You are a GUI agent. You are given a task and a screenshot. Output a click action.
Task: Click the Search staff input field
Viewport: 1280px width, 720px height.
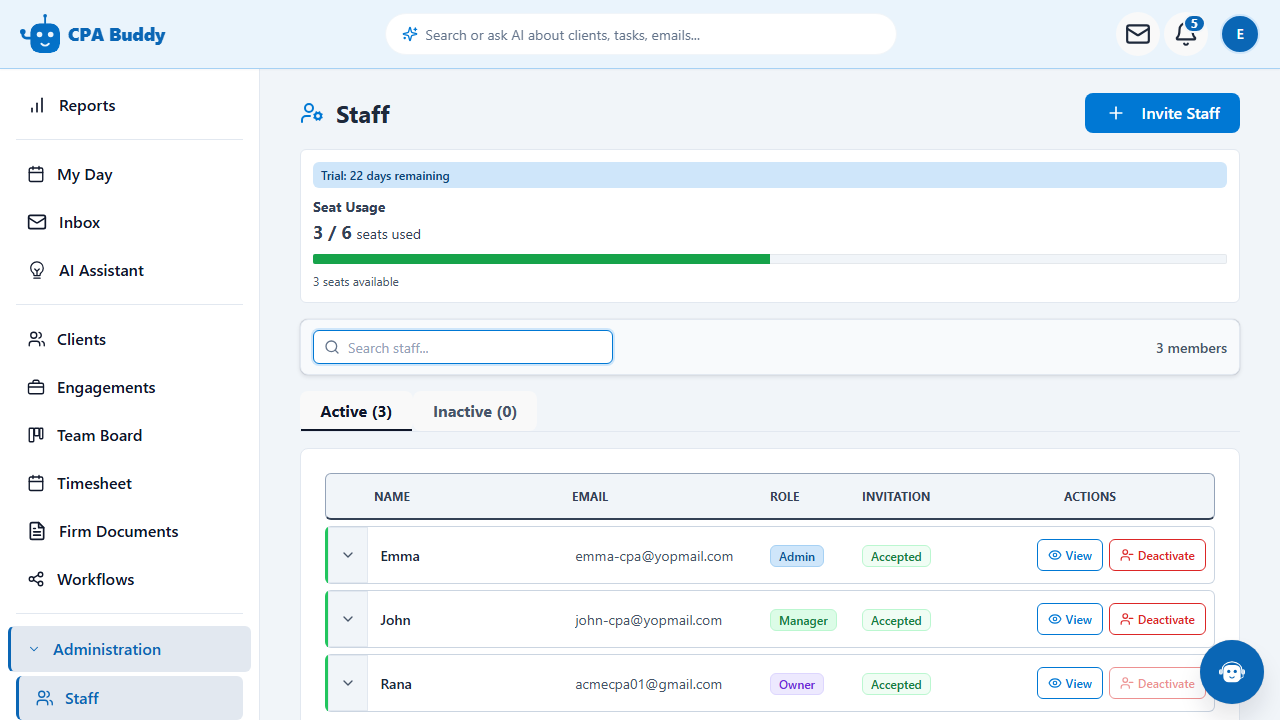click(x=463, y=347)
